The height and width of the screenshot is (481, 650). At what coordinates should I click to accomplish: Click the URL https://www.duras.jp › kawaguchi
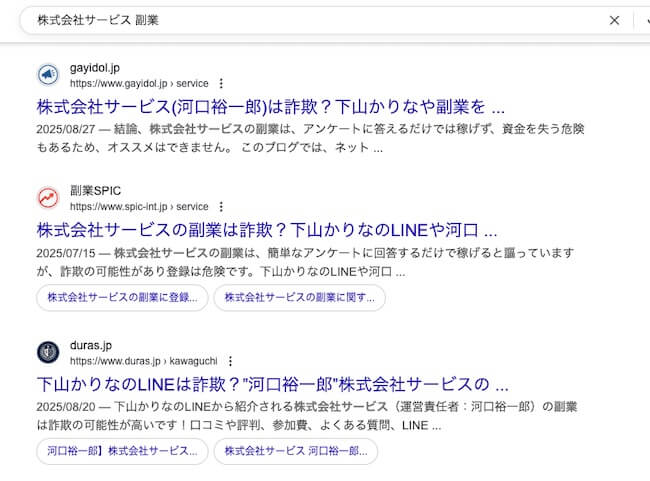tap(143, 361)
